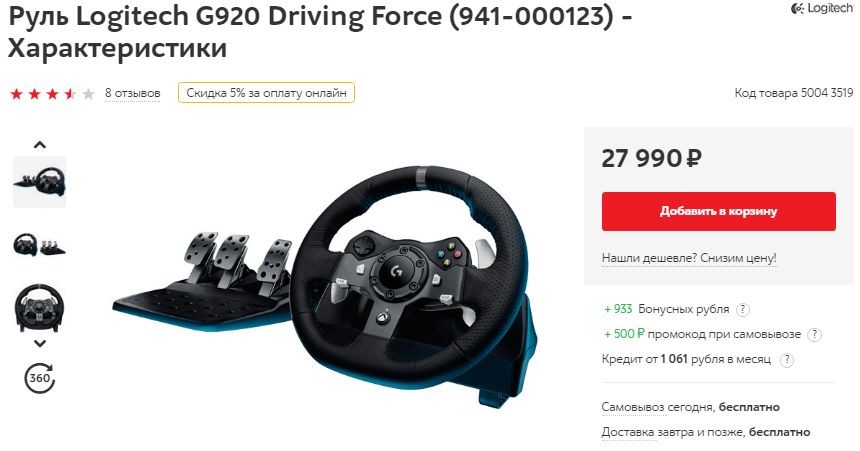Open the 8 отзывов reviews link
Viewport: 860px width, 451px height.
pos(133,93)
